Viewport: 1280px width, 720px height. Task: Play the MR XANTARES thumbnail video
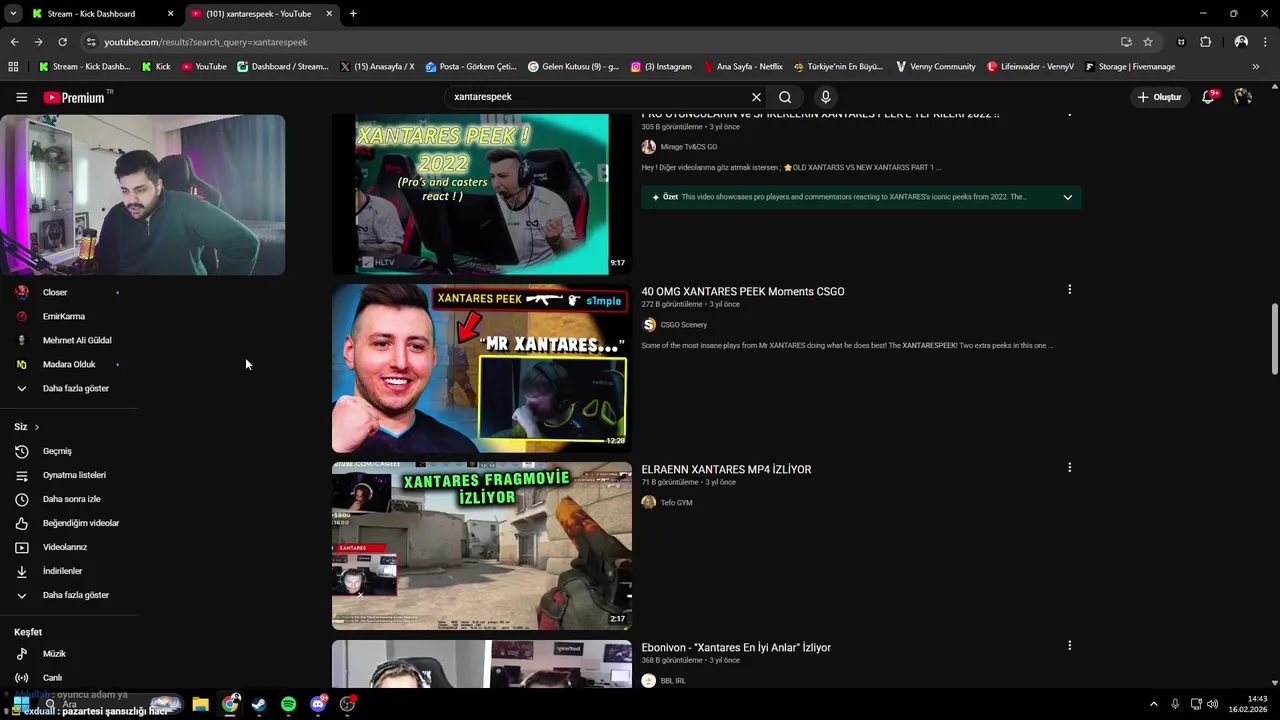tap(482, 368)
